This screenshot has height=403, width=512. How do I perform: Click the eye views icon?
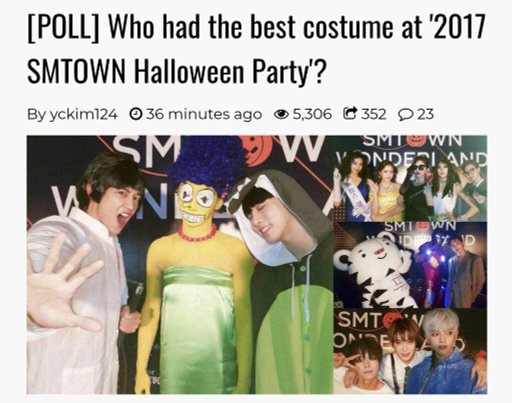[x=281, y=114]
